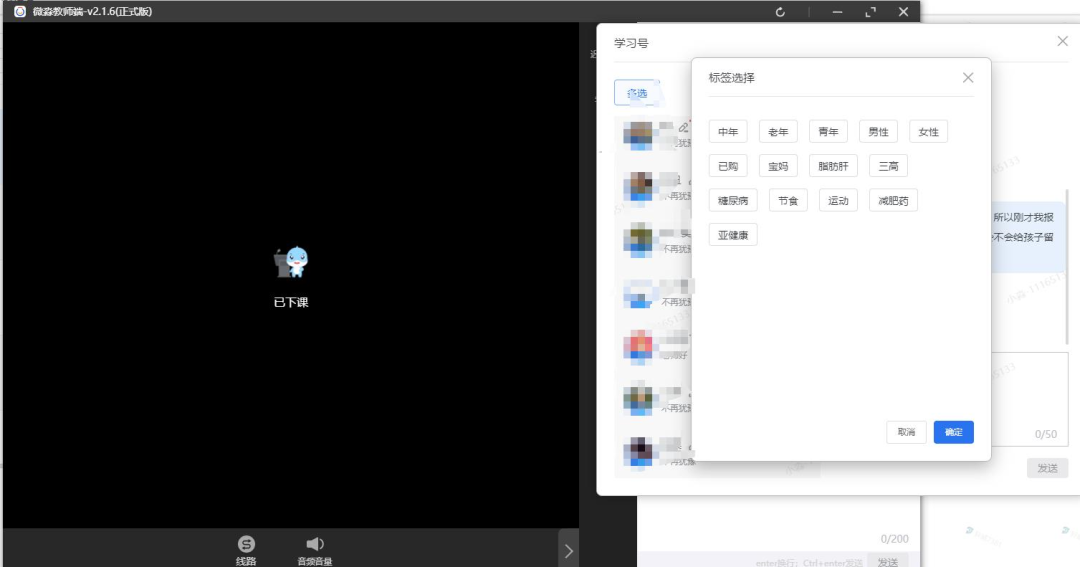This screenshot has height=567, width=1080.
Task: Click the first user's edit pencil icon
Action: coord(683,127)
